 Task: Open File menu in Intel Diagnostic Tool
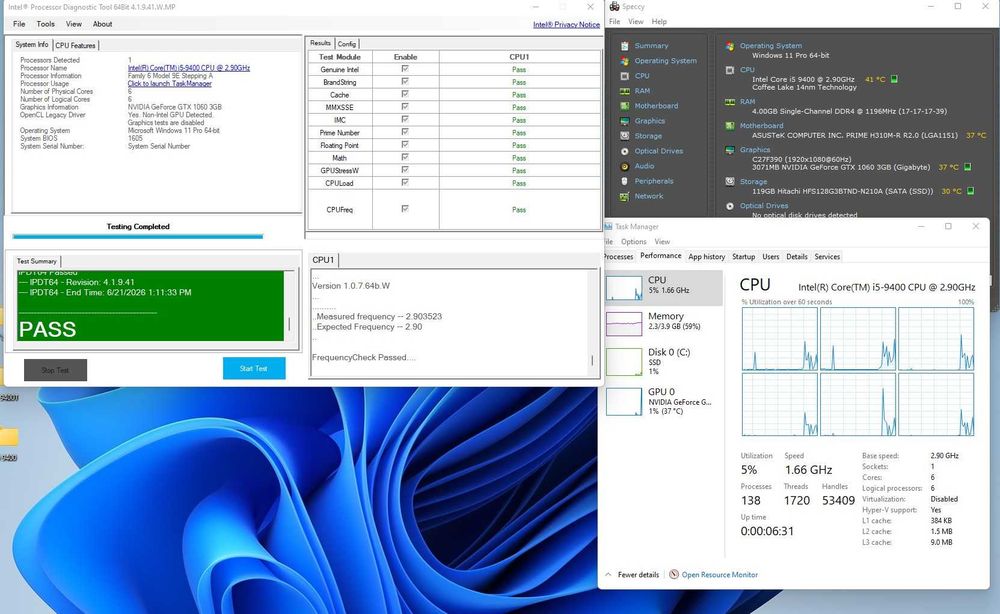[x=19, y=24]
